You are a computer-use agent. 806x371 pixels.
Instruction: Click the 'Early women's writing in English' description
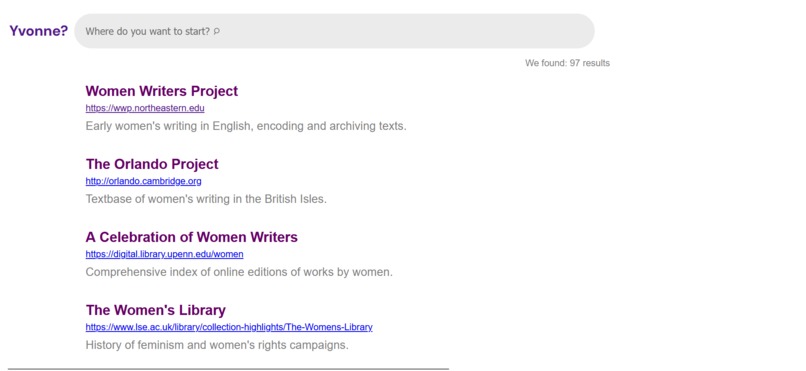tap(246, 126)
